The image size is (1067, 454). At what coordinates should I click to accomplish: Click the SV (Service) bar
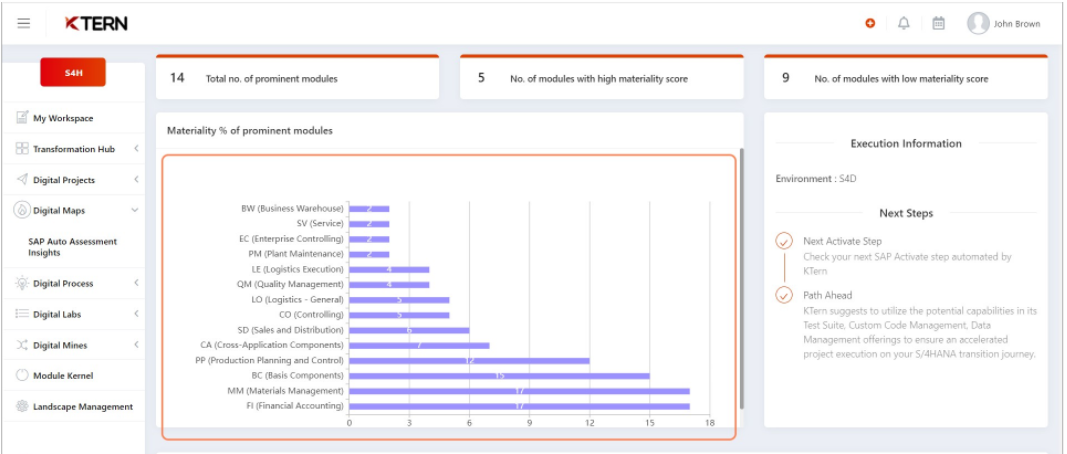tap(369, 224)
